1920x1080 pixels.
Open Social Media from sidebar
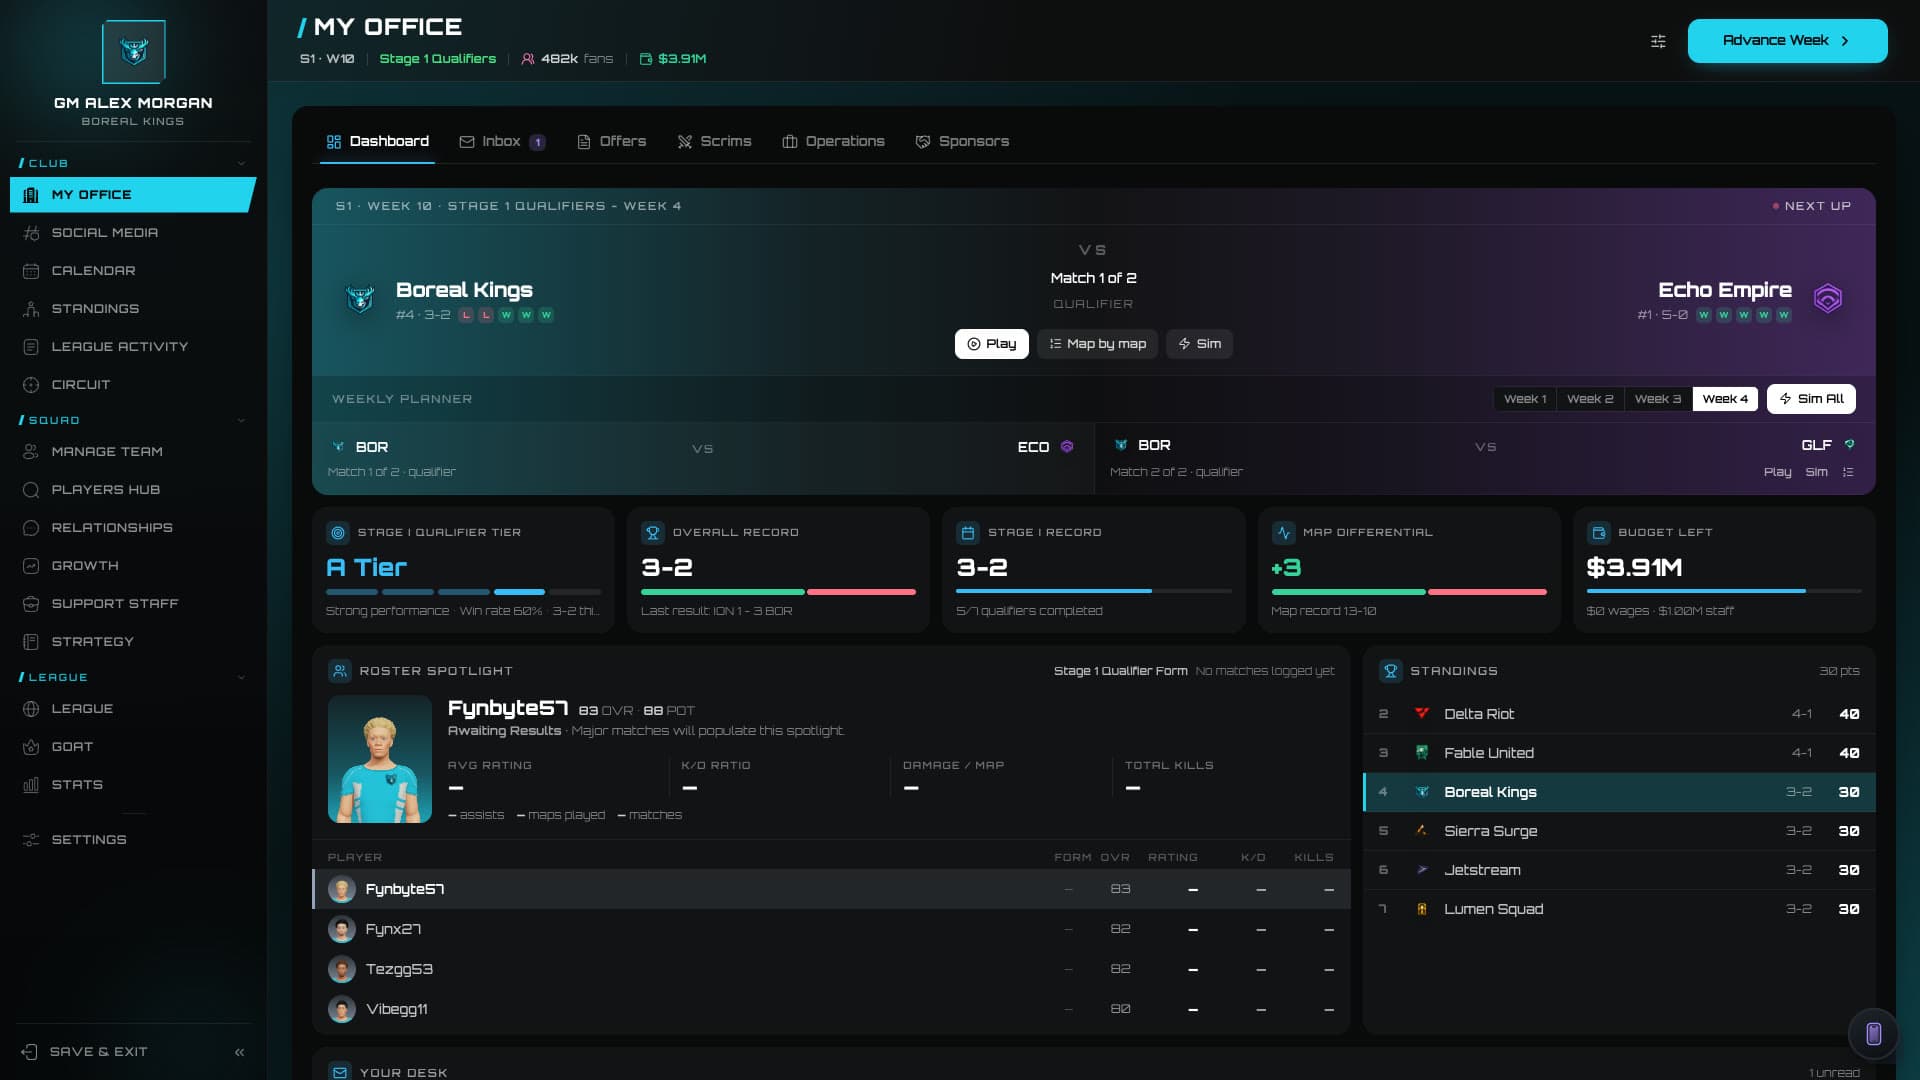pos(133,233)
